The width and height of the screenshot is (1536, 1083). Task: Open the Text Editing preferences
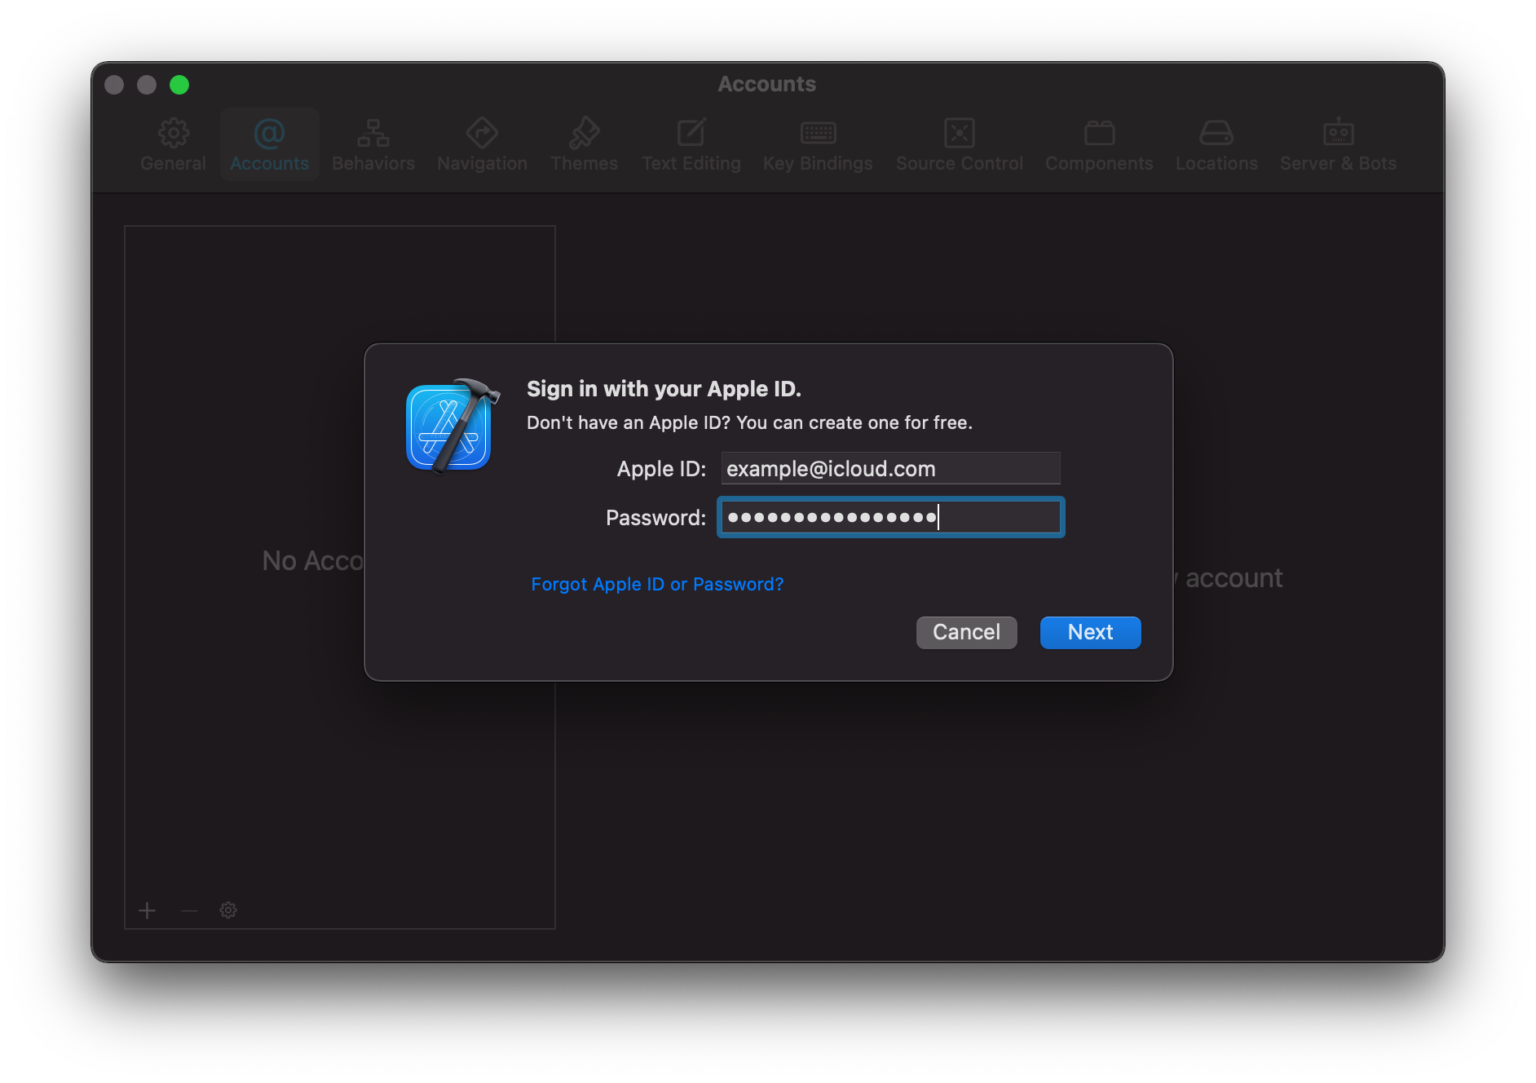(691, 143)
